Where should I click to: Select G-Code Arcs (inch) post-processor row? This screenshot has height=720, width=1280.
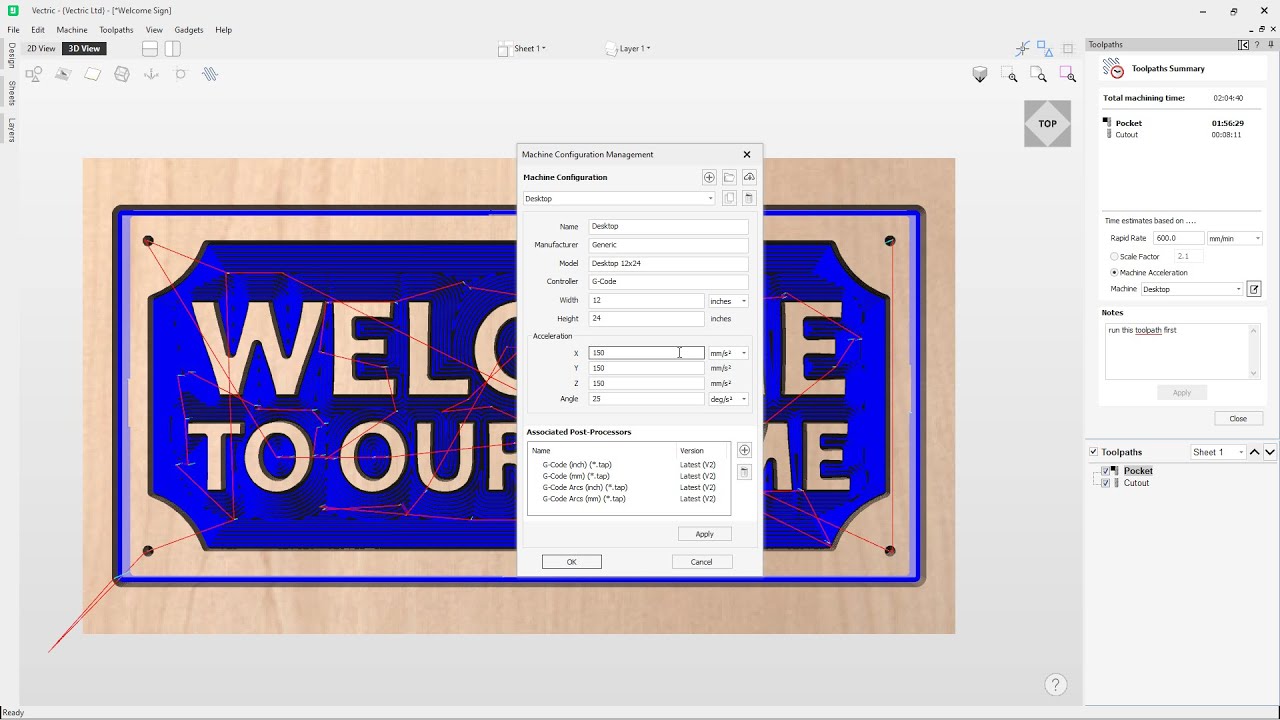tap(629, 487)
